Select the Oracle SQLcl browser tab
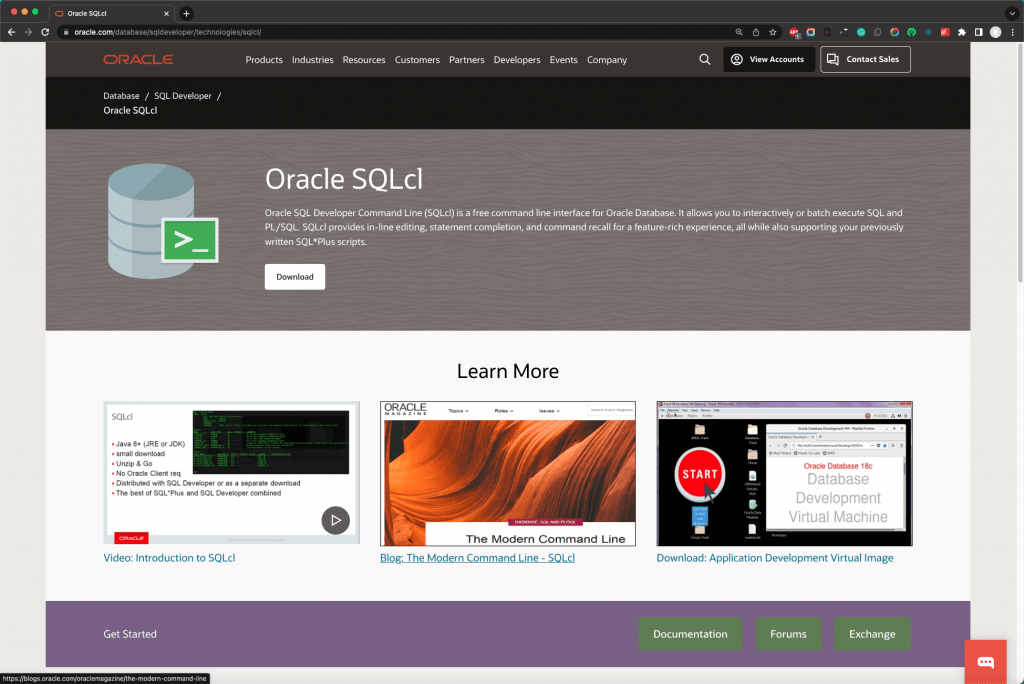The width and height of the screenshot is (1024, 684). click(x=111, y=13)
